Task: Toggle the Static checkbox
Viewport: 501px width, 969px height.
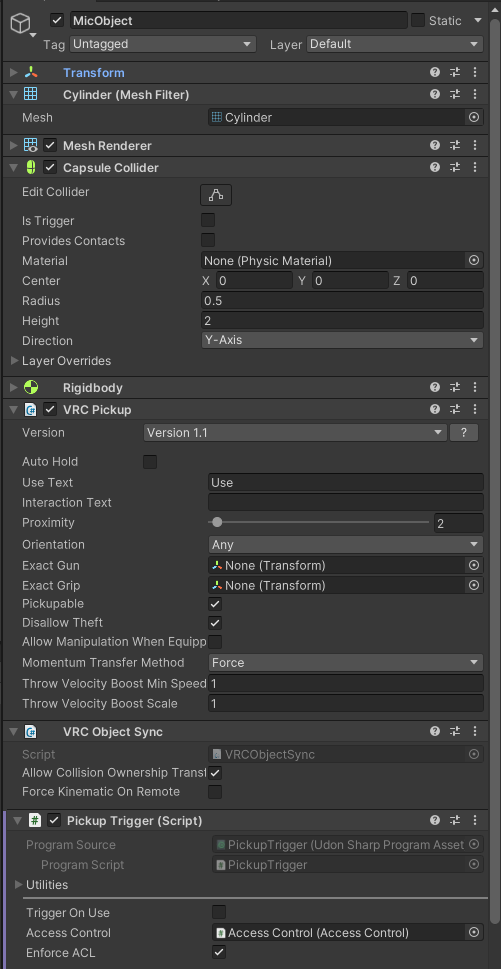Action: pos(418,20)
